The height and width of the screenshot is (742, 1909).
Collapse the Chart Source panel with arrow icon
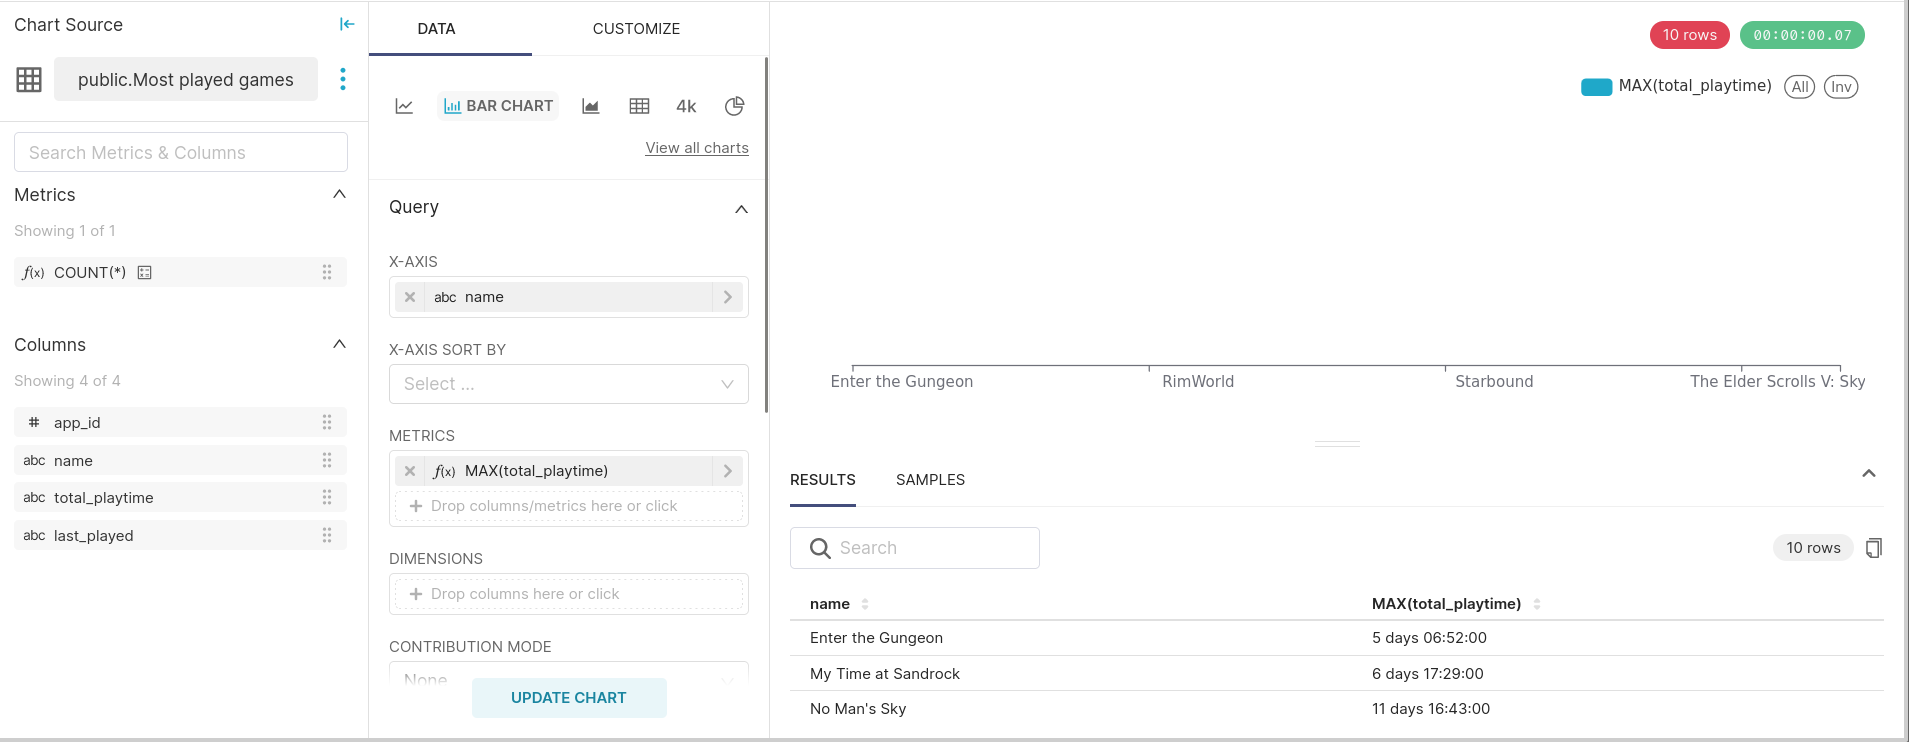pyautogui.click(x=347, y=24)
